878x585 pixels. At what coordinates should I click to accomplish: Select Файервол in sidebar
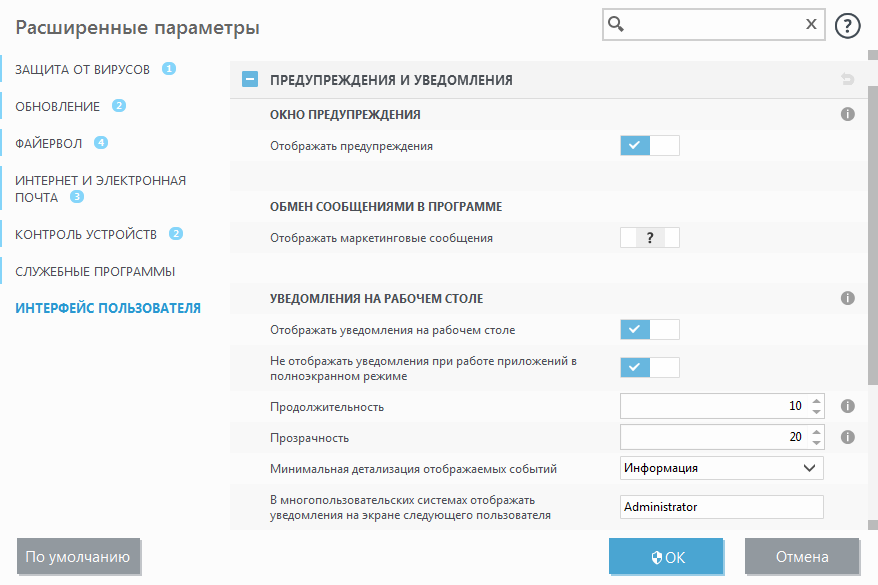coord(49,143)
